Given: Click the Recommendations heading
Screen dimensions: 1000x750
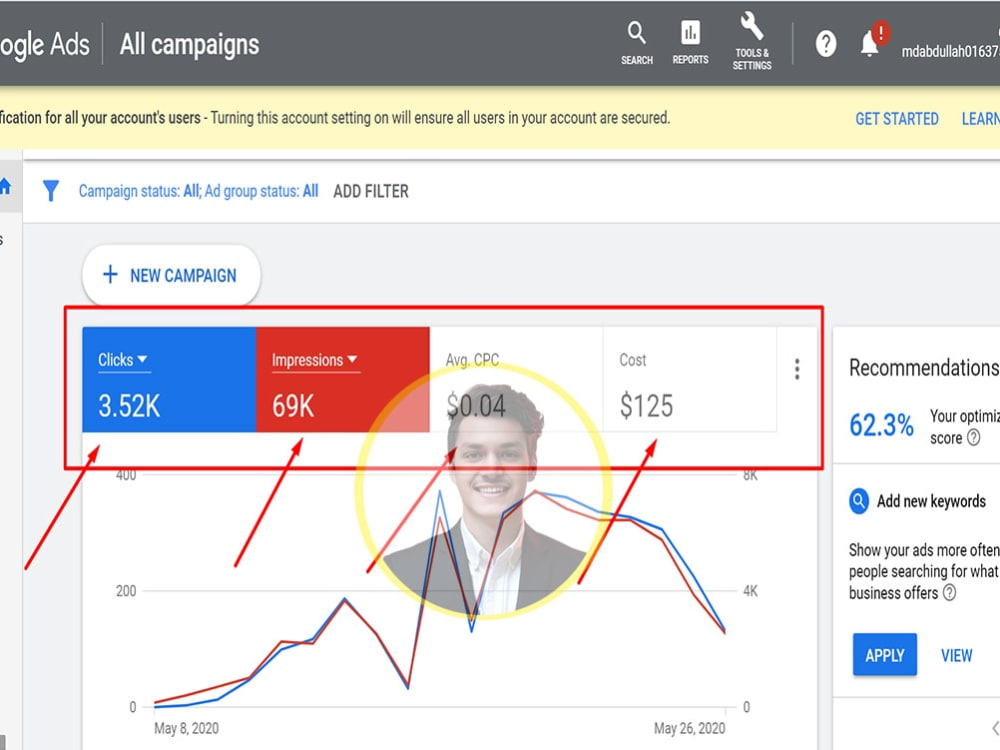Looking at the screenshot, I should pyautogui.click(x=923, y=367).
